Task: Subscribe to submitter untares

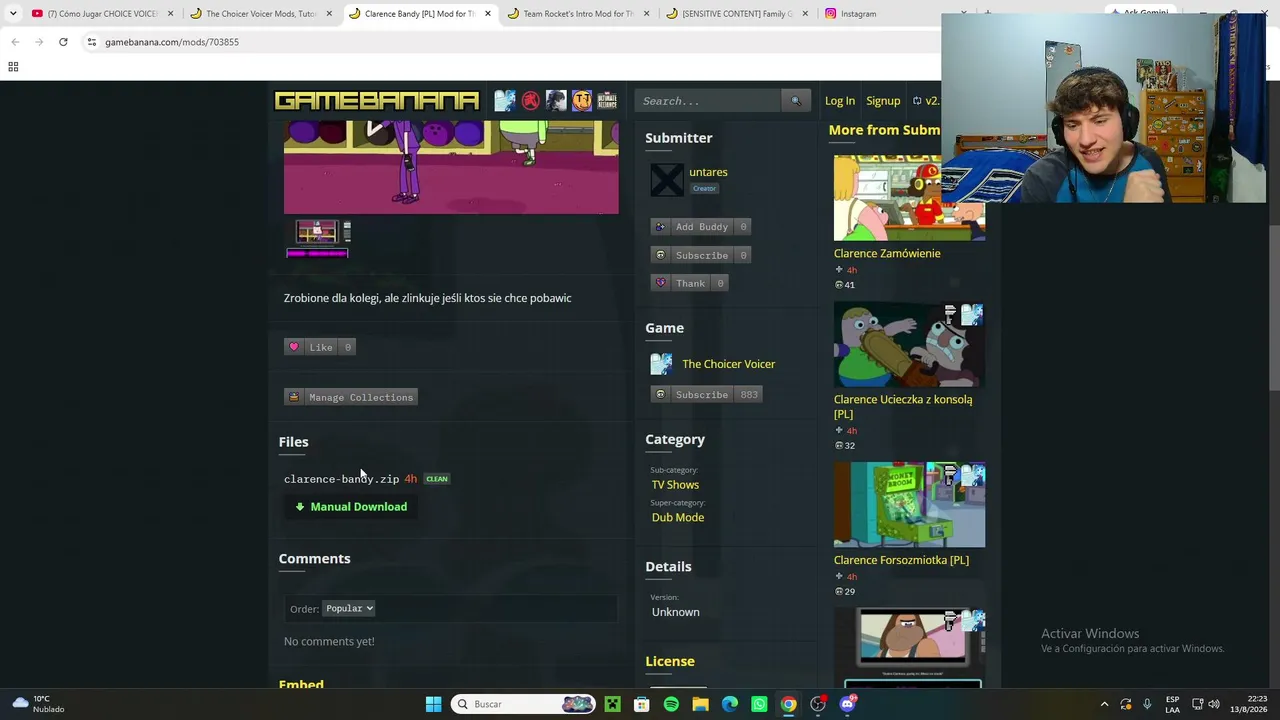Action: pos(701,255)
